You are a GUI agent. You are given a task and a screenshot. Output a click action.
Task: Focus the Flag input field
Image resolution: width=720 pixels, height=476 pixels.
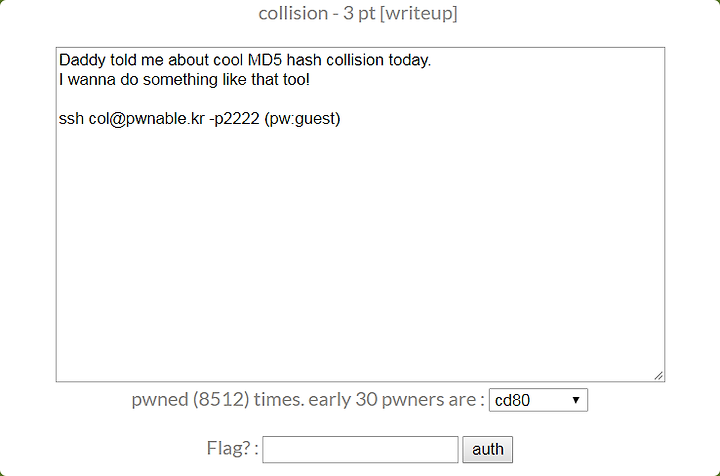[x=360, y=449]
